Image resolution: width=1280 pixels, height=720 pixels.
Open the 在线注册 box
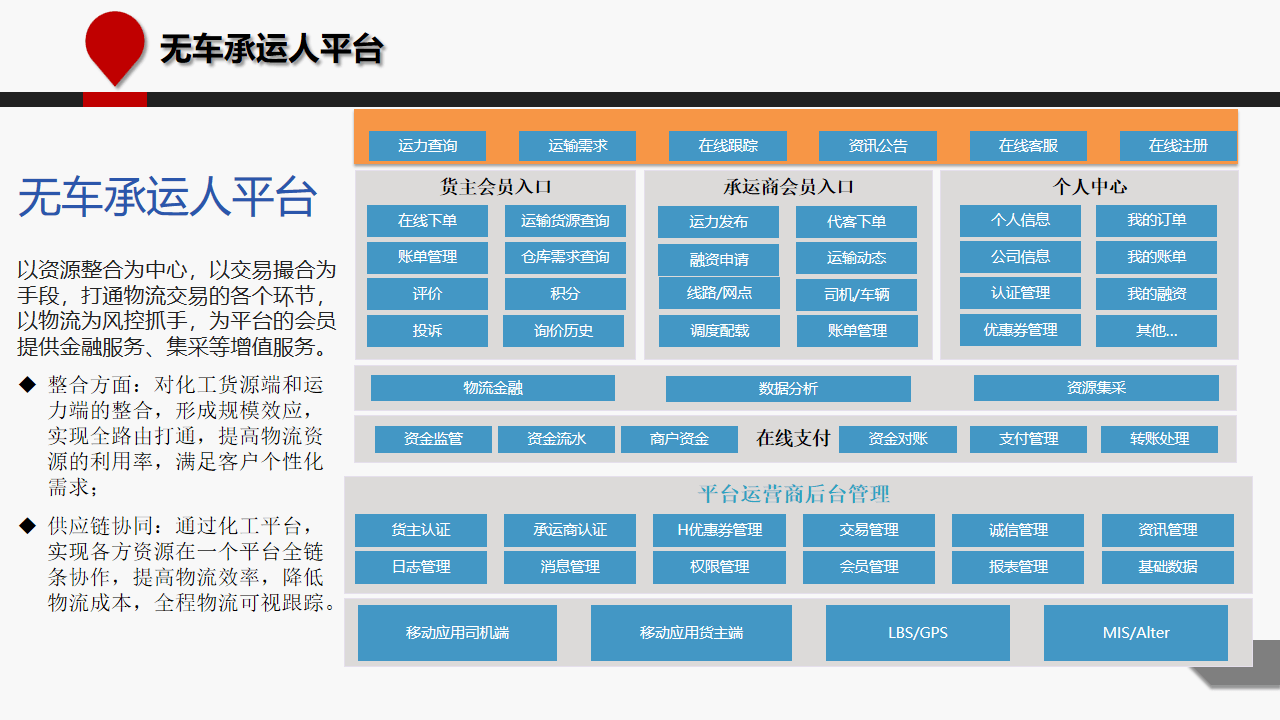[1178, 146]
